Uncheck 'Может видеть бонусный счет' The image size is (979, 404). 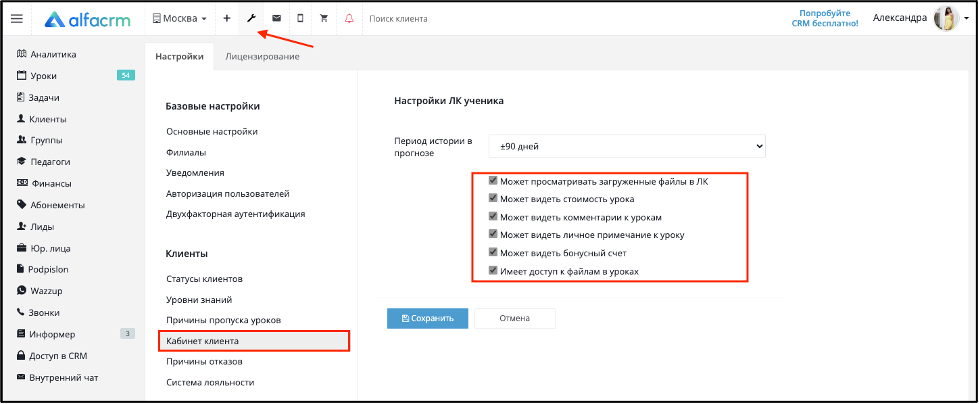click(493, 253)
